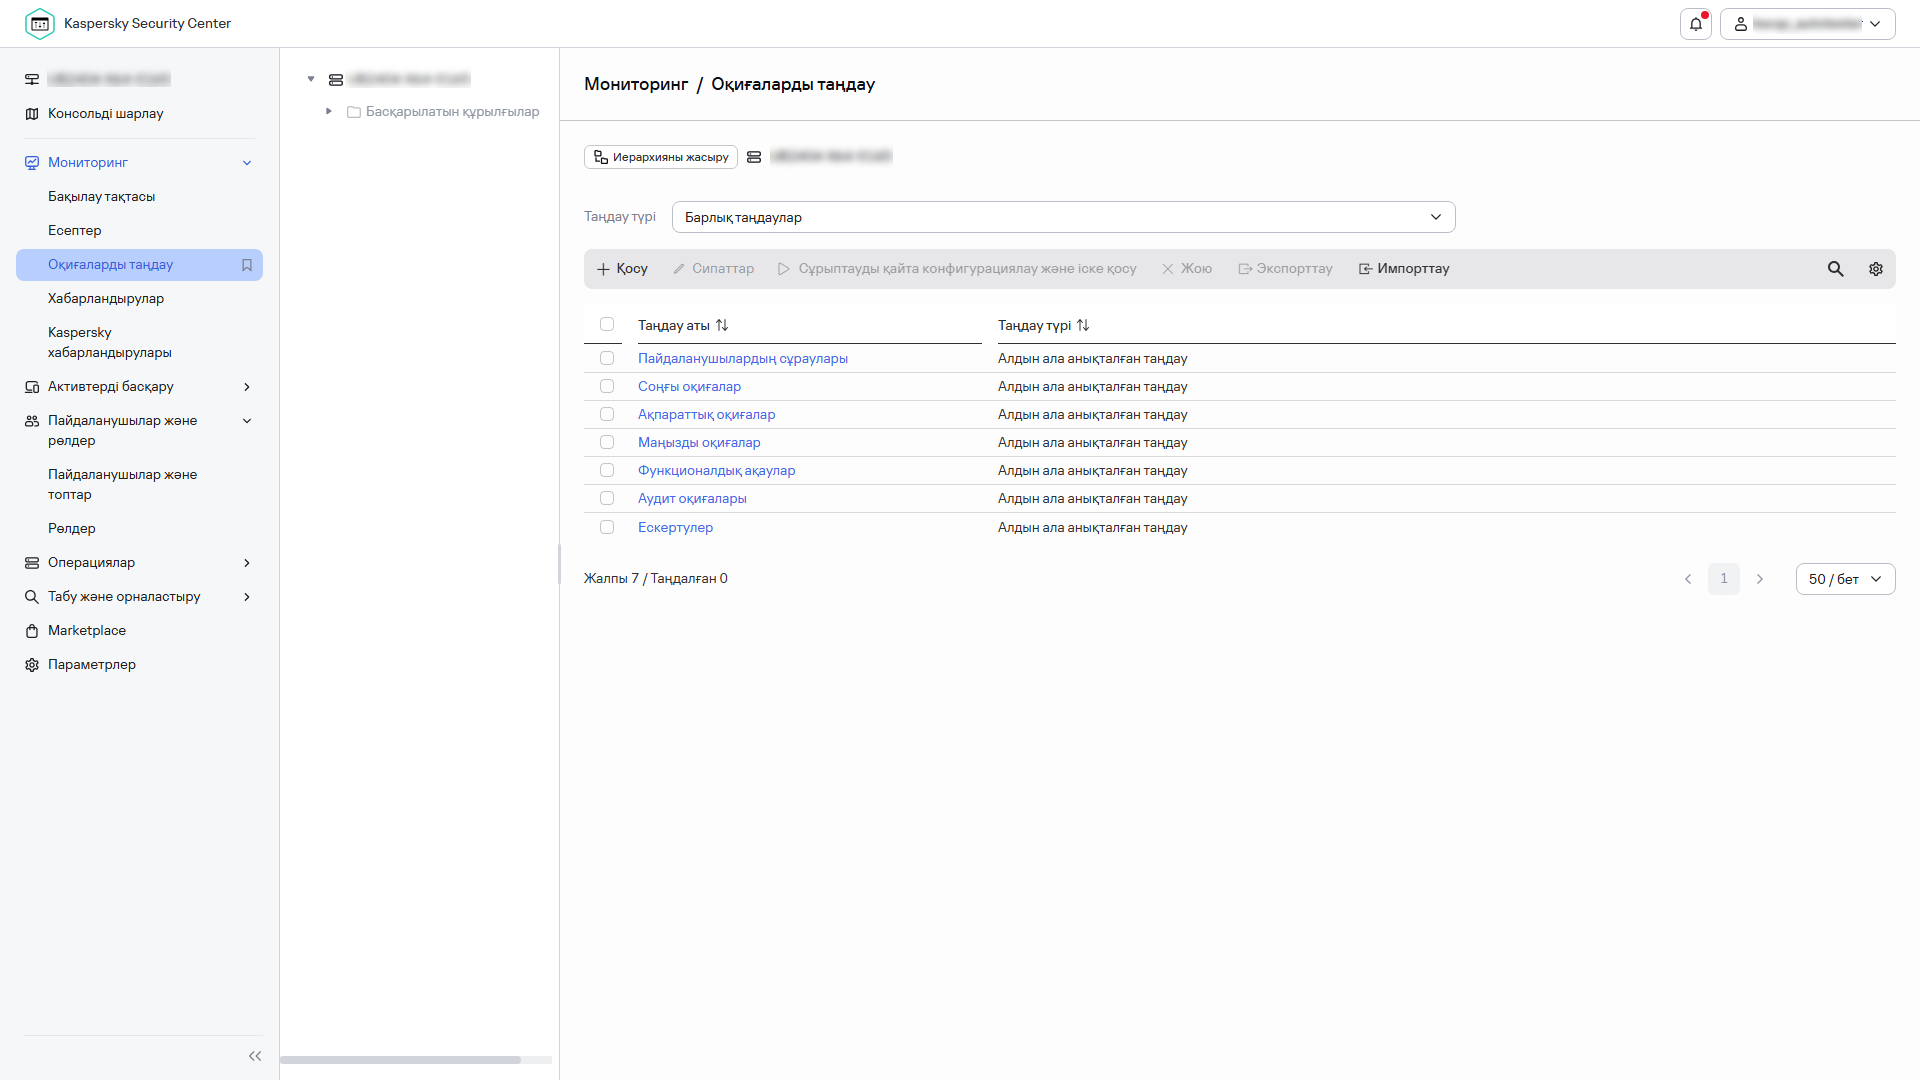
Task: Open the Маңызды оқиғалар selection link
Action: [x=699, y=442]
